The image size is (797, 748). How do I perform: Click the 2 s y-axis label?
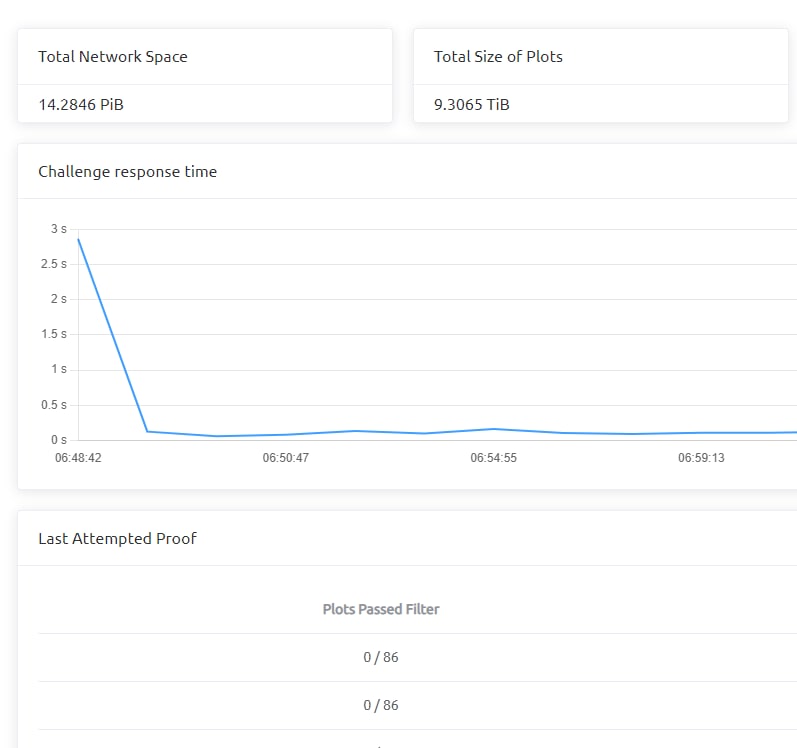[59, 299]
